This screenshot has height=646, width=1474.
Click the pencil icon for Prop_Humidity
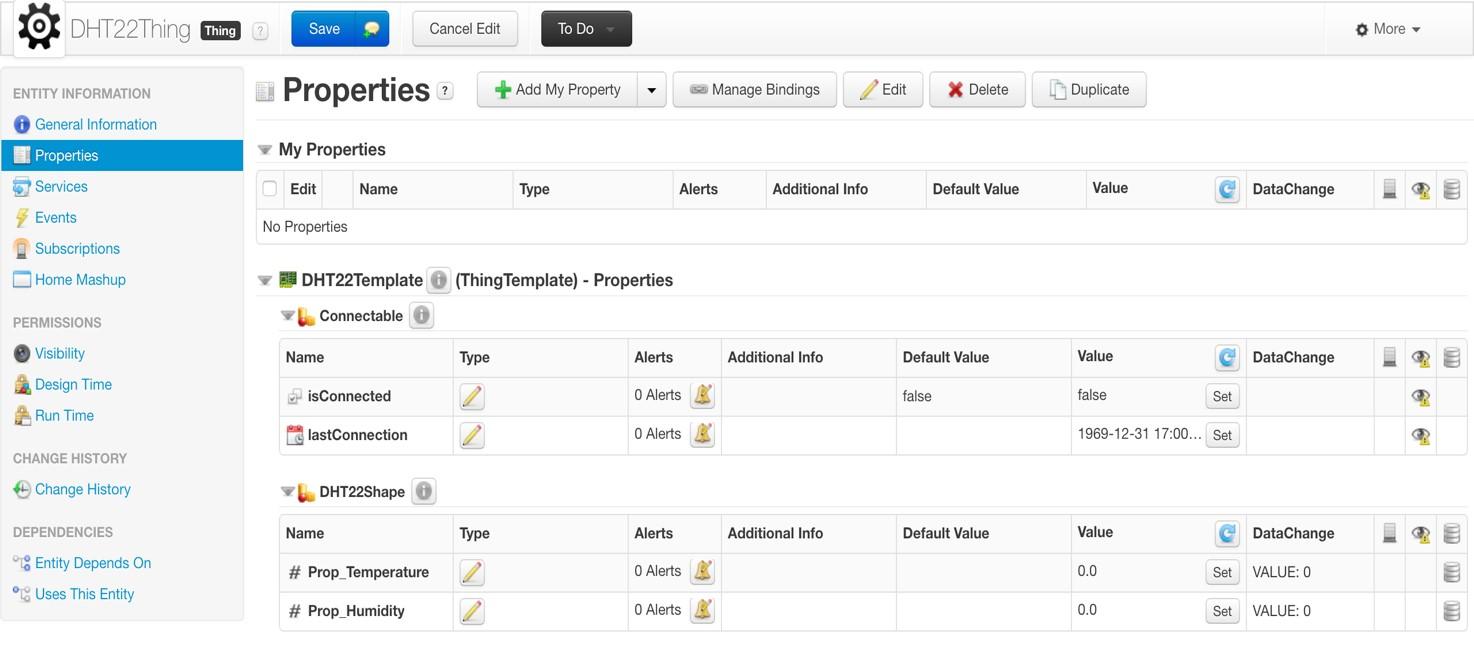[x=472, y=611]
